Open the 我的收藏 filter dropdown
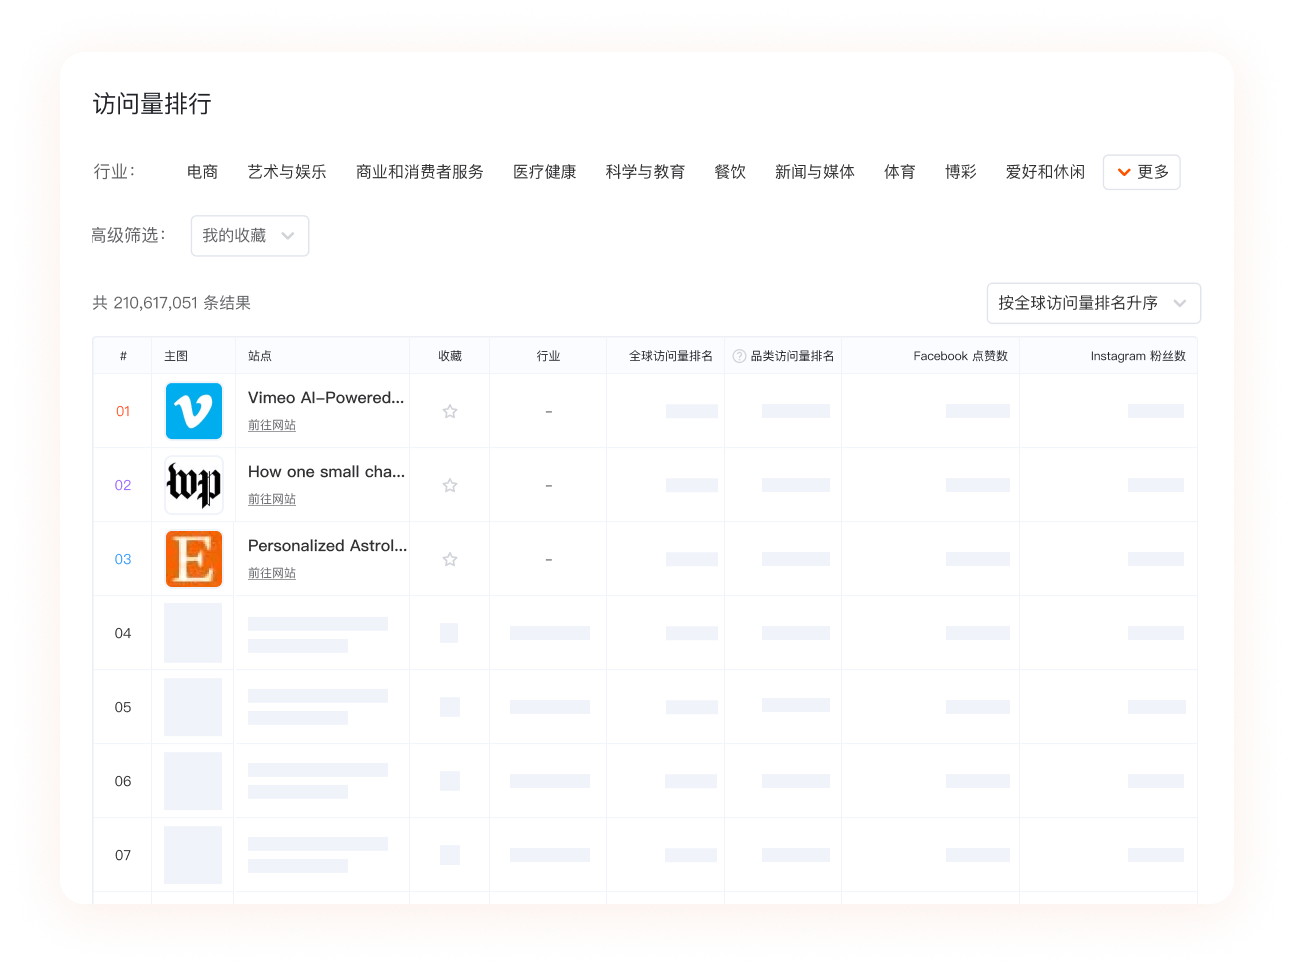 point(249,236)
